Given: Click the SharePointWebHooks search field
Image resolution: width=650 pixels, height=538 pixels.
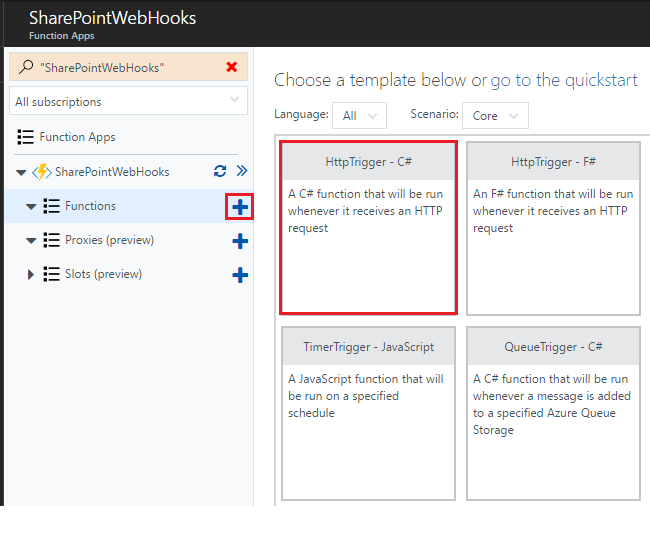Looking at the screenshot, I should tap(129, 67).
